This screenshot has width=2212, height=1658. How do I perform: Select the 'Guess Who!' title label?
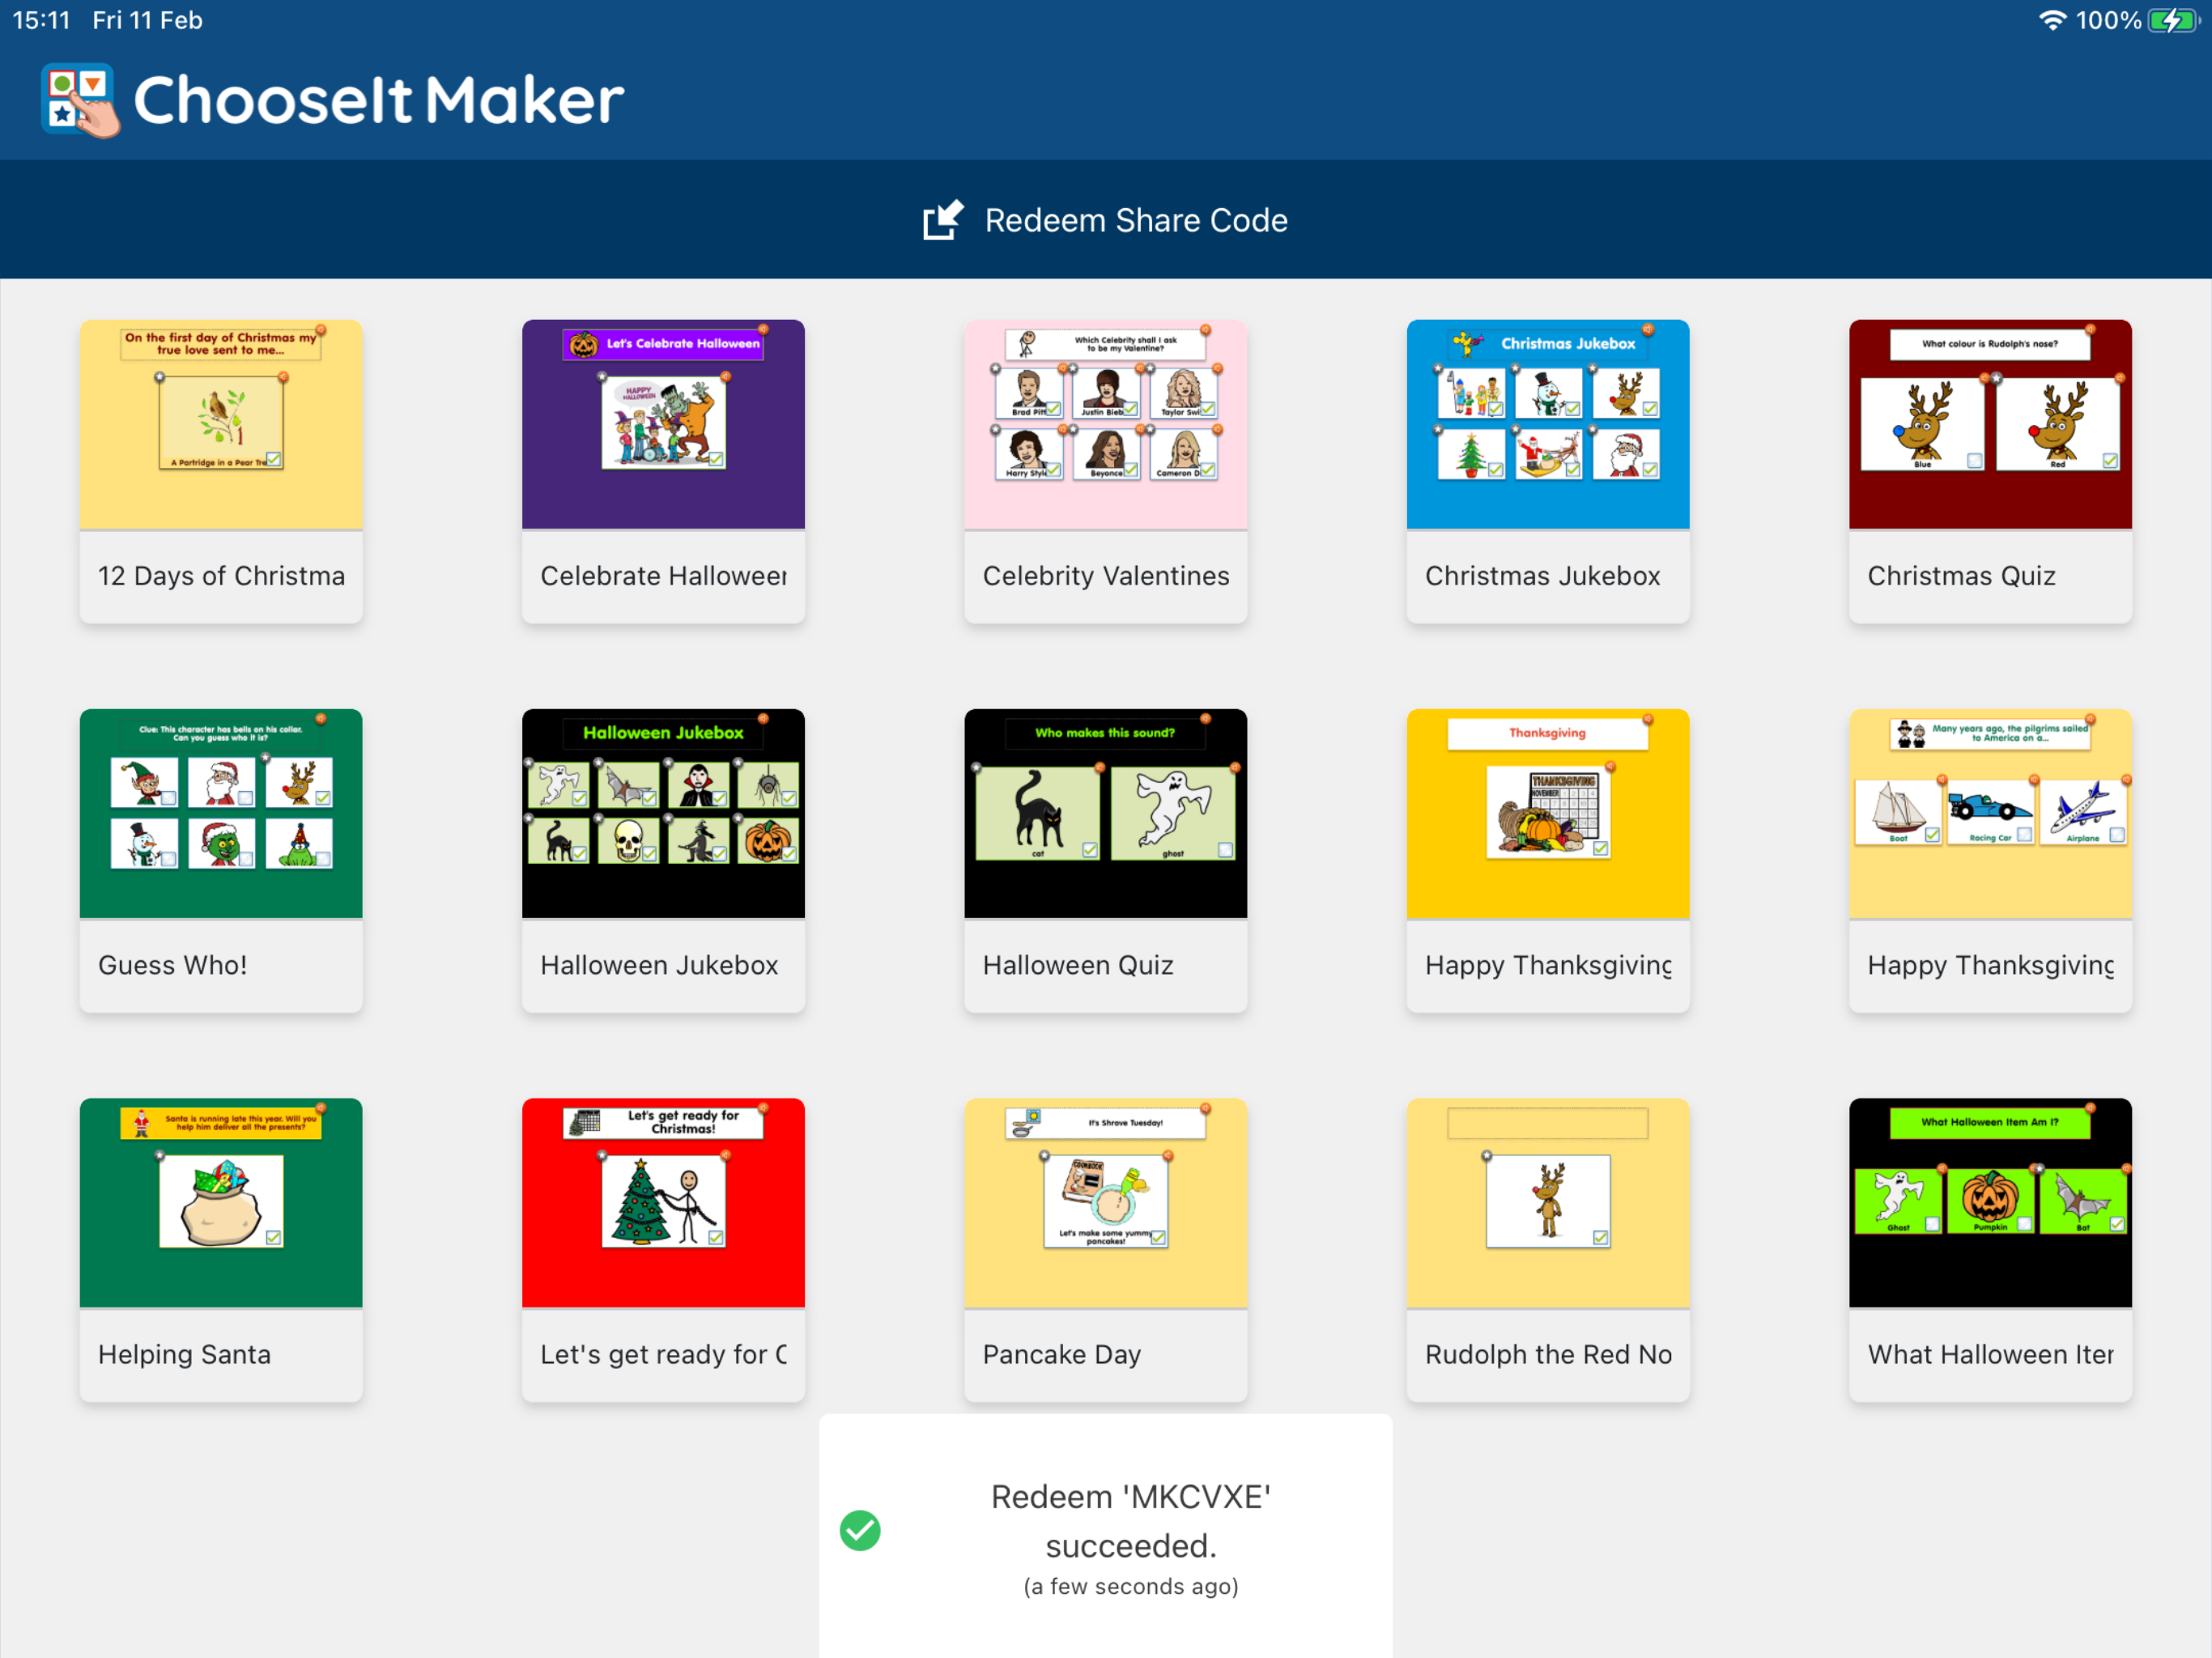(172, 965)
